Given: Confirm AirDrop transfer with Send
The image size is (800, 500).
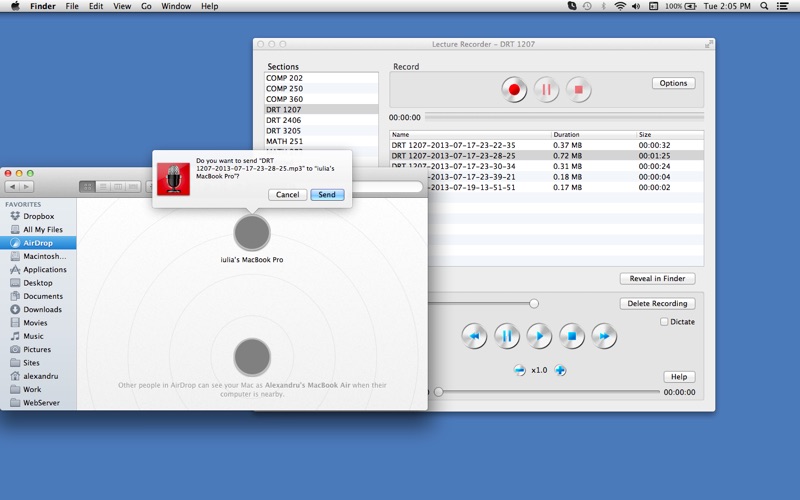Looking at the screenshot, I should coord(327,195).
